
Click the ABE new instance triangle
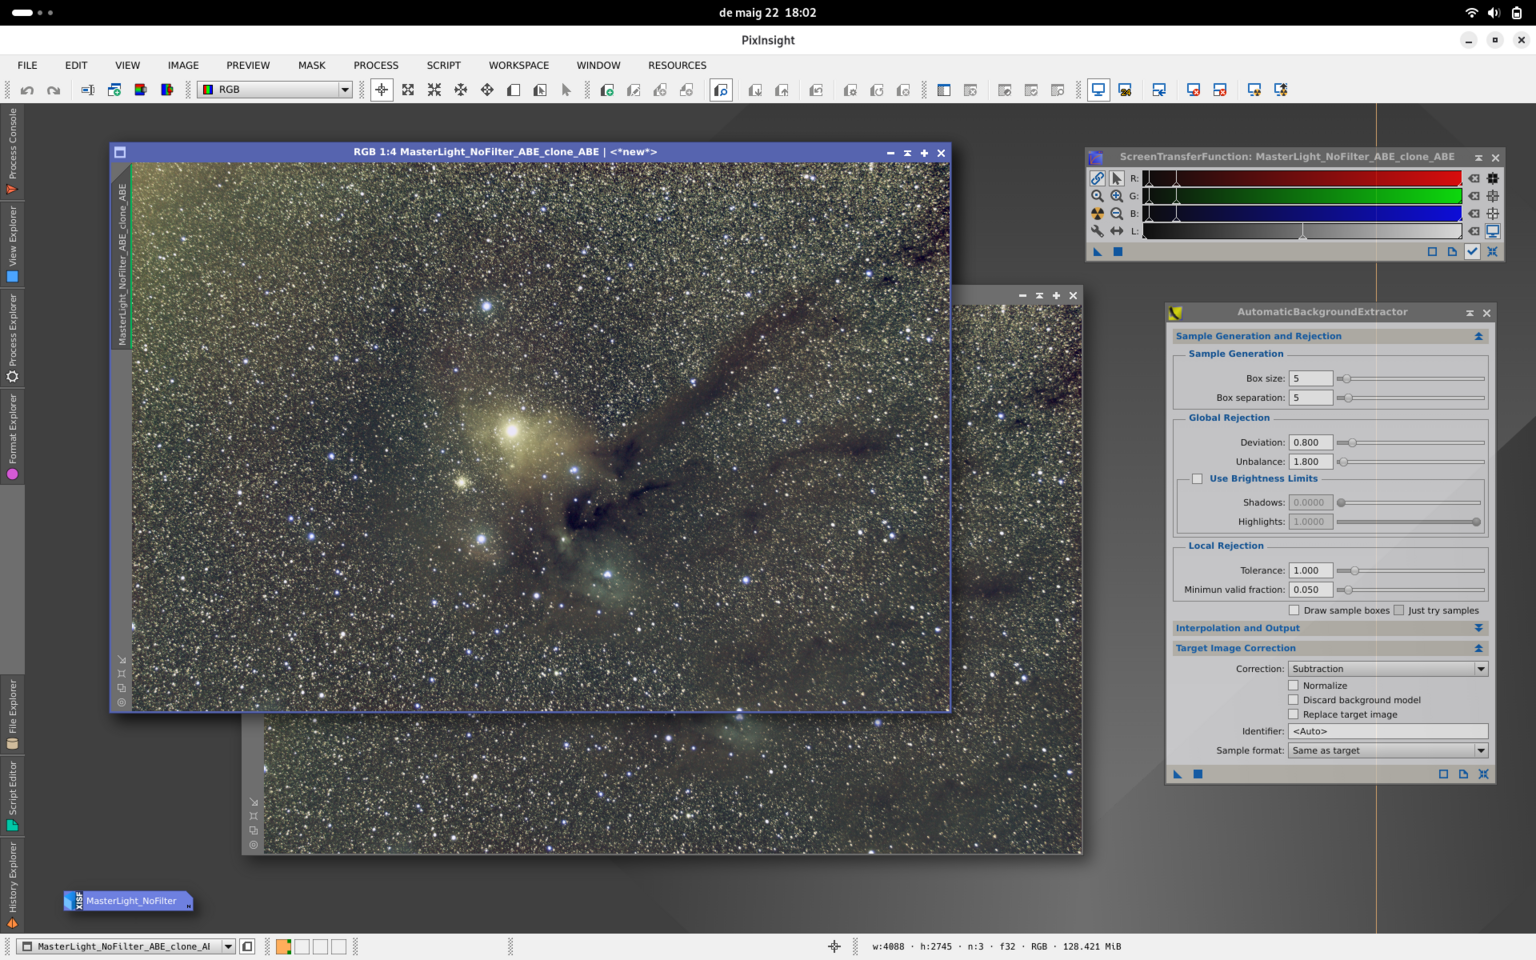tap(1178, 774)
